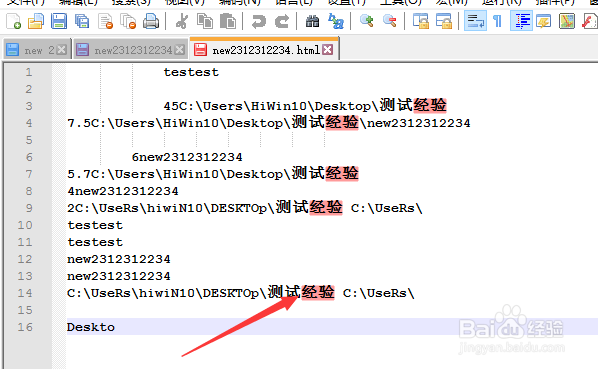This screenshot has width=598, height=369.
Task: Click line number 1 in the margin
Action: 29,72
